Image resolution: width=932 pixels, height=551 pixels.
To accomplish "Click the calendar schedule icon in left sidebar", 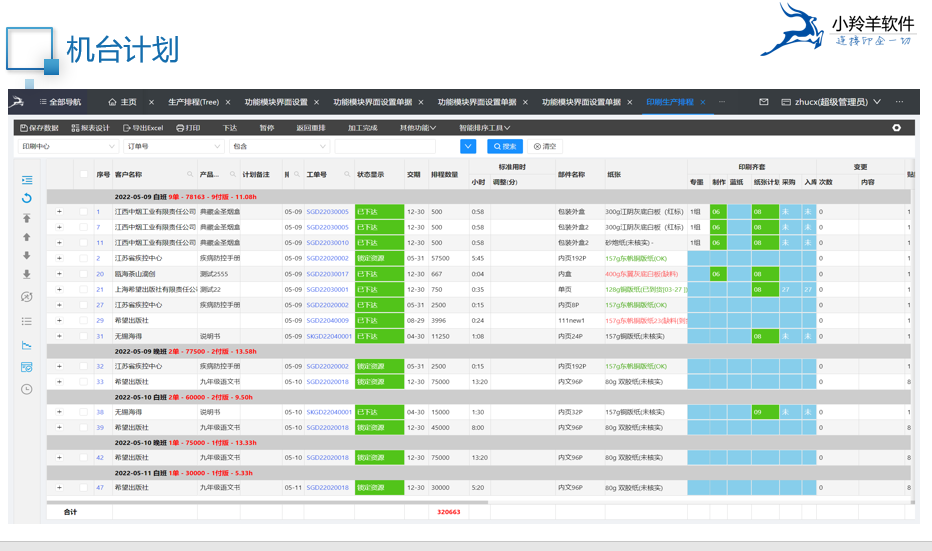I will (x=27, y=367).
